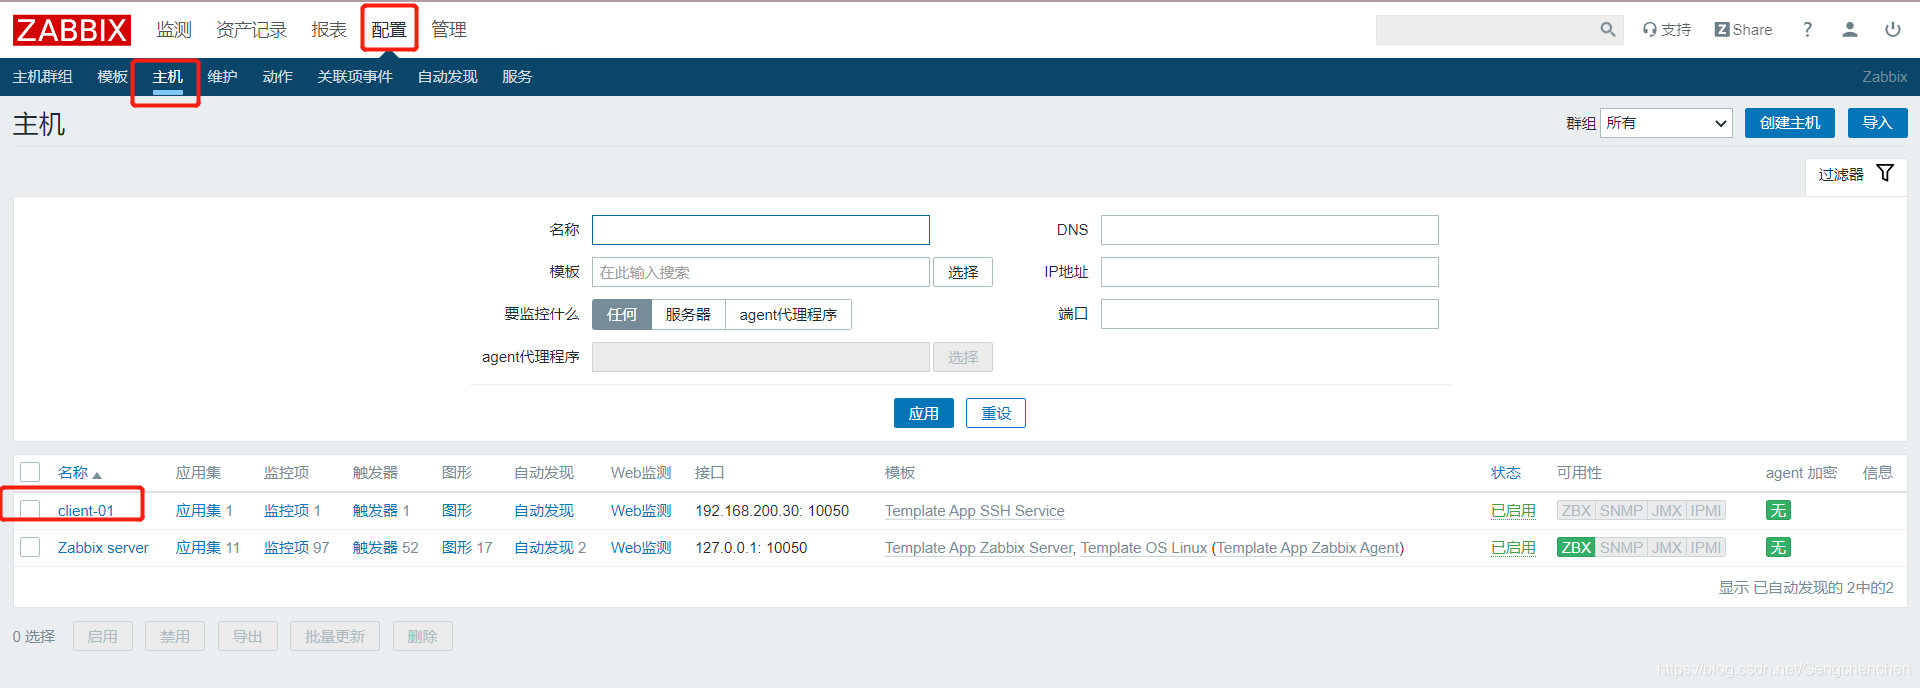Open the 报表 menu
The height and width of the screenshot is (688, 1920).
pyautogui.click(x=329, y=30)
